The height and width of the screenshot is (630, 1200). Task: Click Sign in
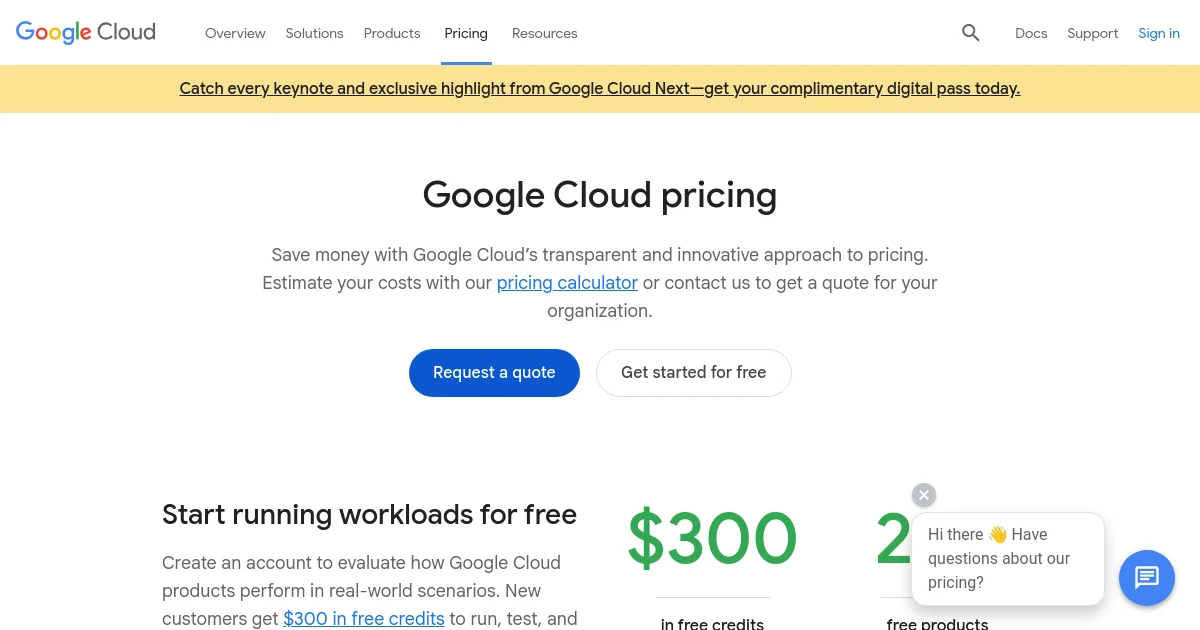point(1159,33)
